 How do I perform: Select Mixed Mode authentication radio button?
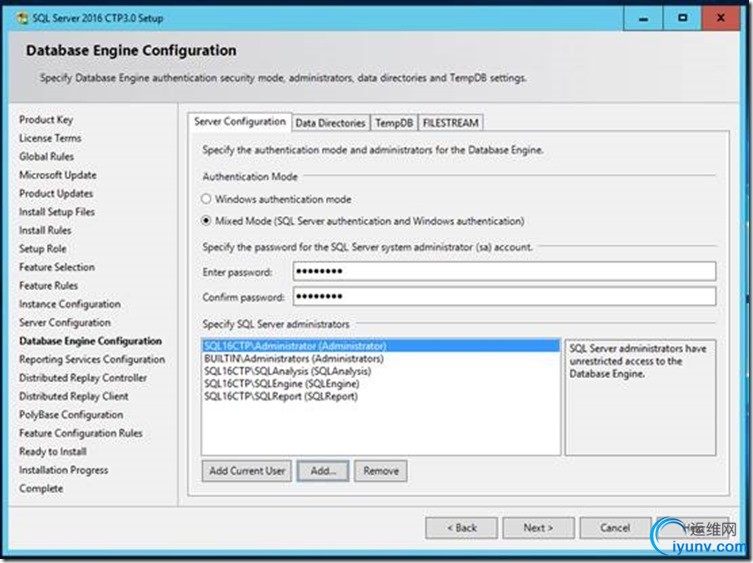point(206,220)
